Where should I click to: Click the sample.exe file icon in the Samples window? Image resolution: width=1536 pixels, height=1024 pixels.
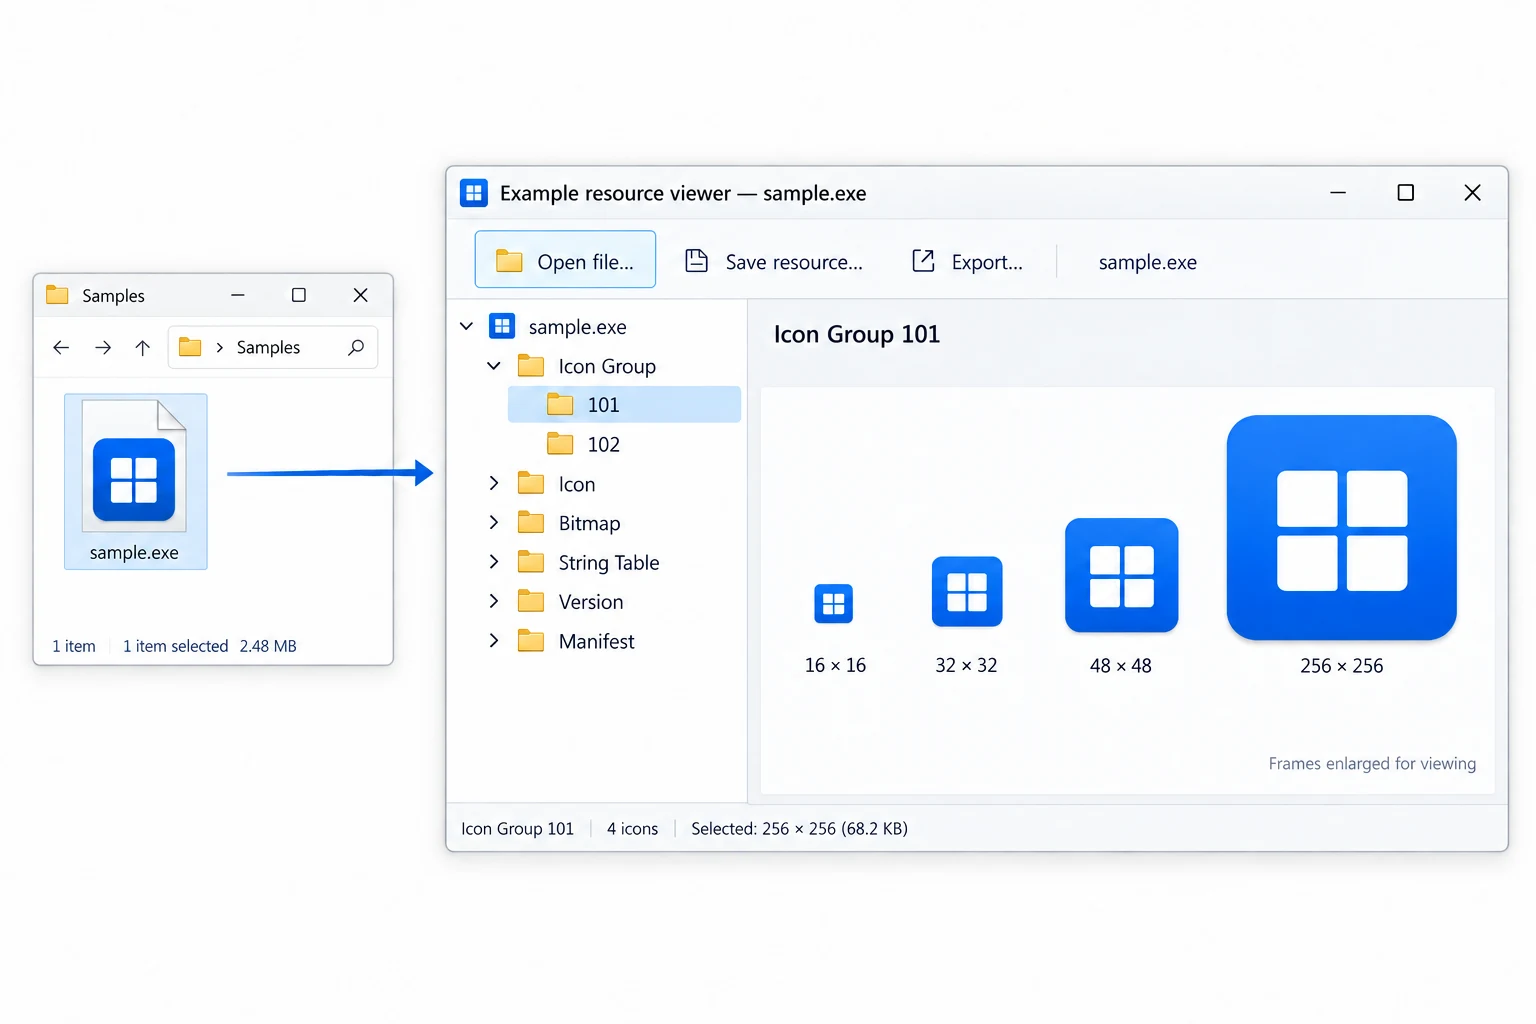click(134, 479)
